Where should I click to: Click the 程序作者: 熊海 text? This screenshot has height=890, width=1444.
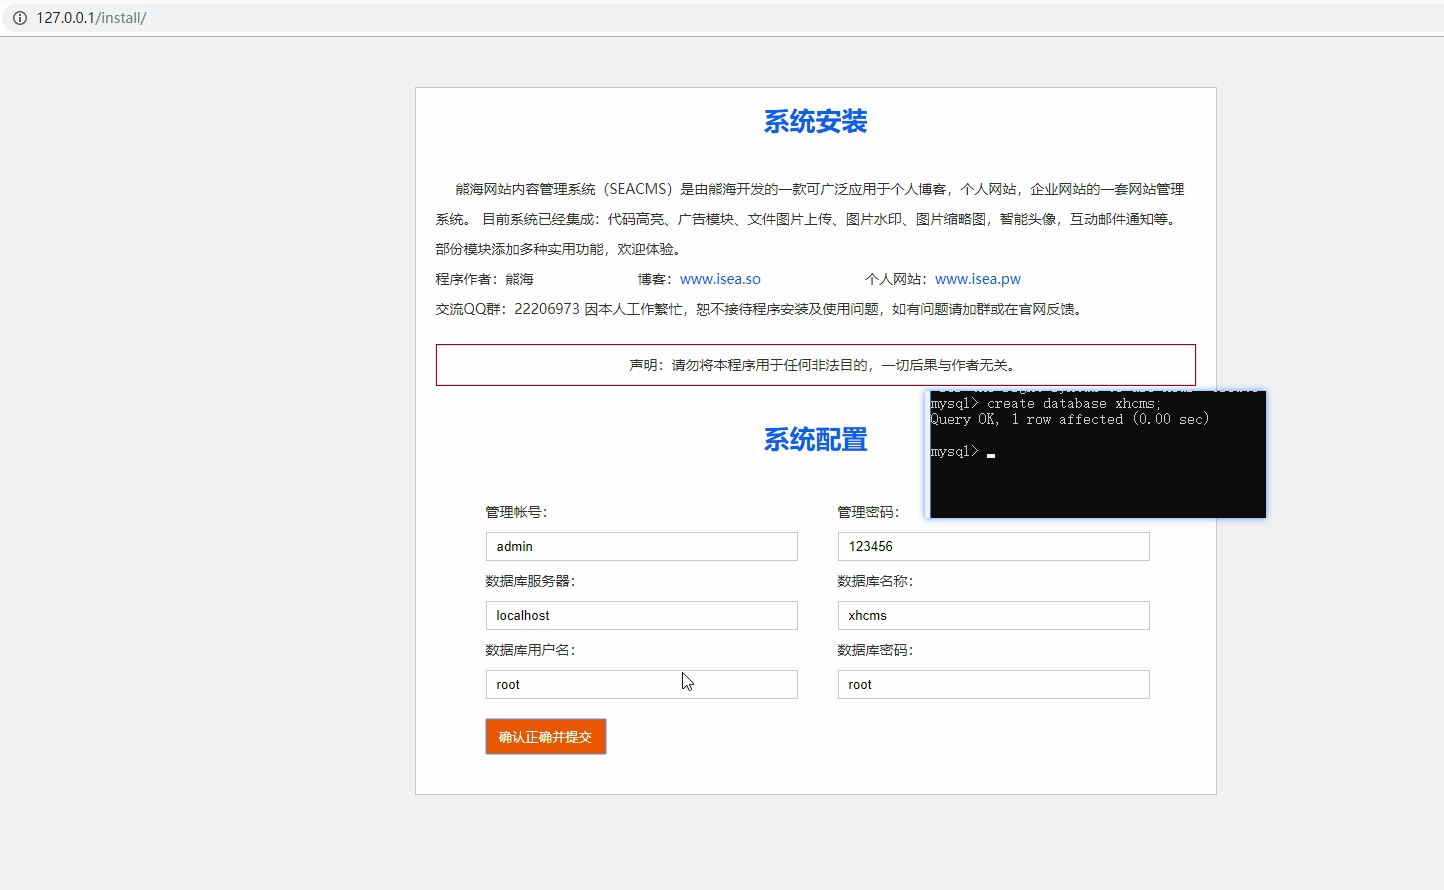485,279
